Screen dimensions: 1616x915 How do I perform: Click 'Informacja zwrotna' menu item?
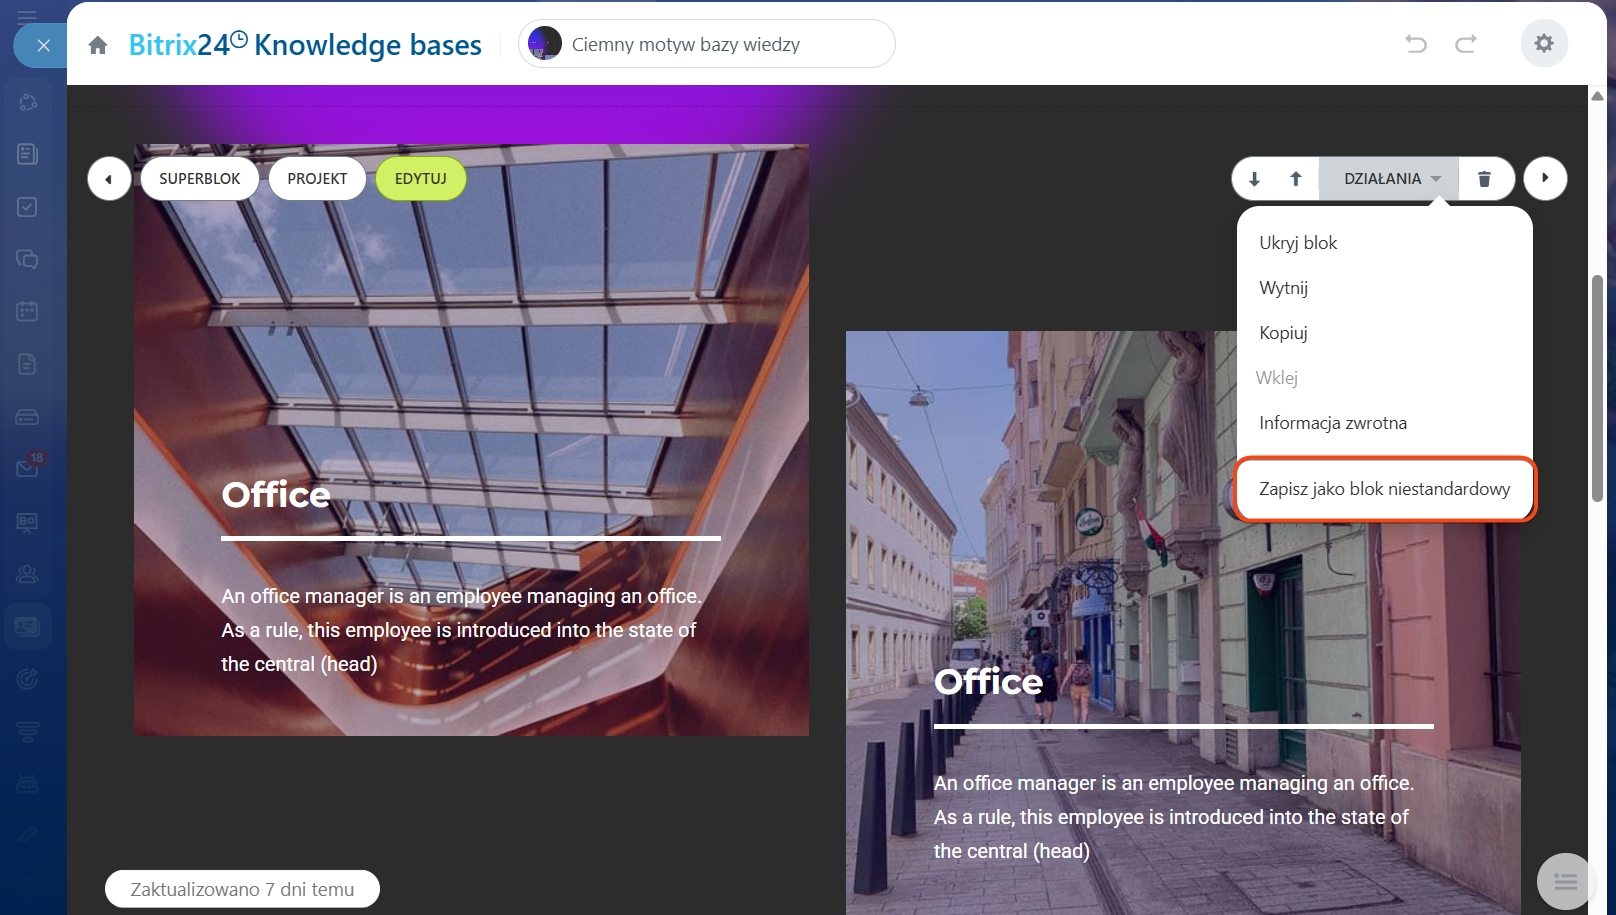1332,423
